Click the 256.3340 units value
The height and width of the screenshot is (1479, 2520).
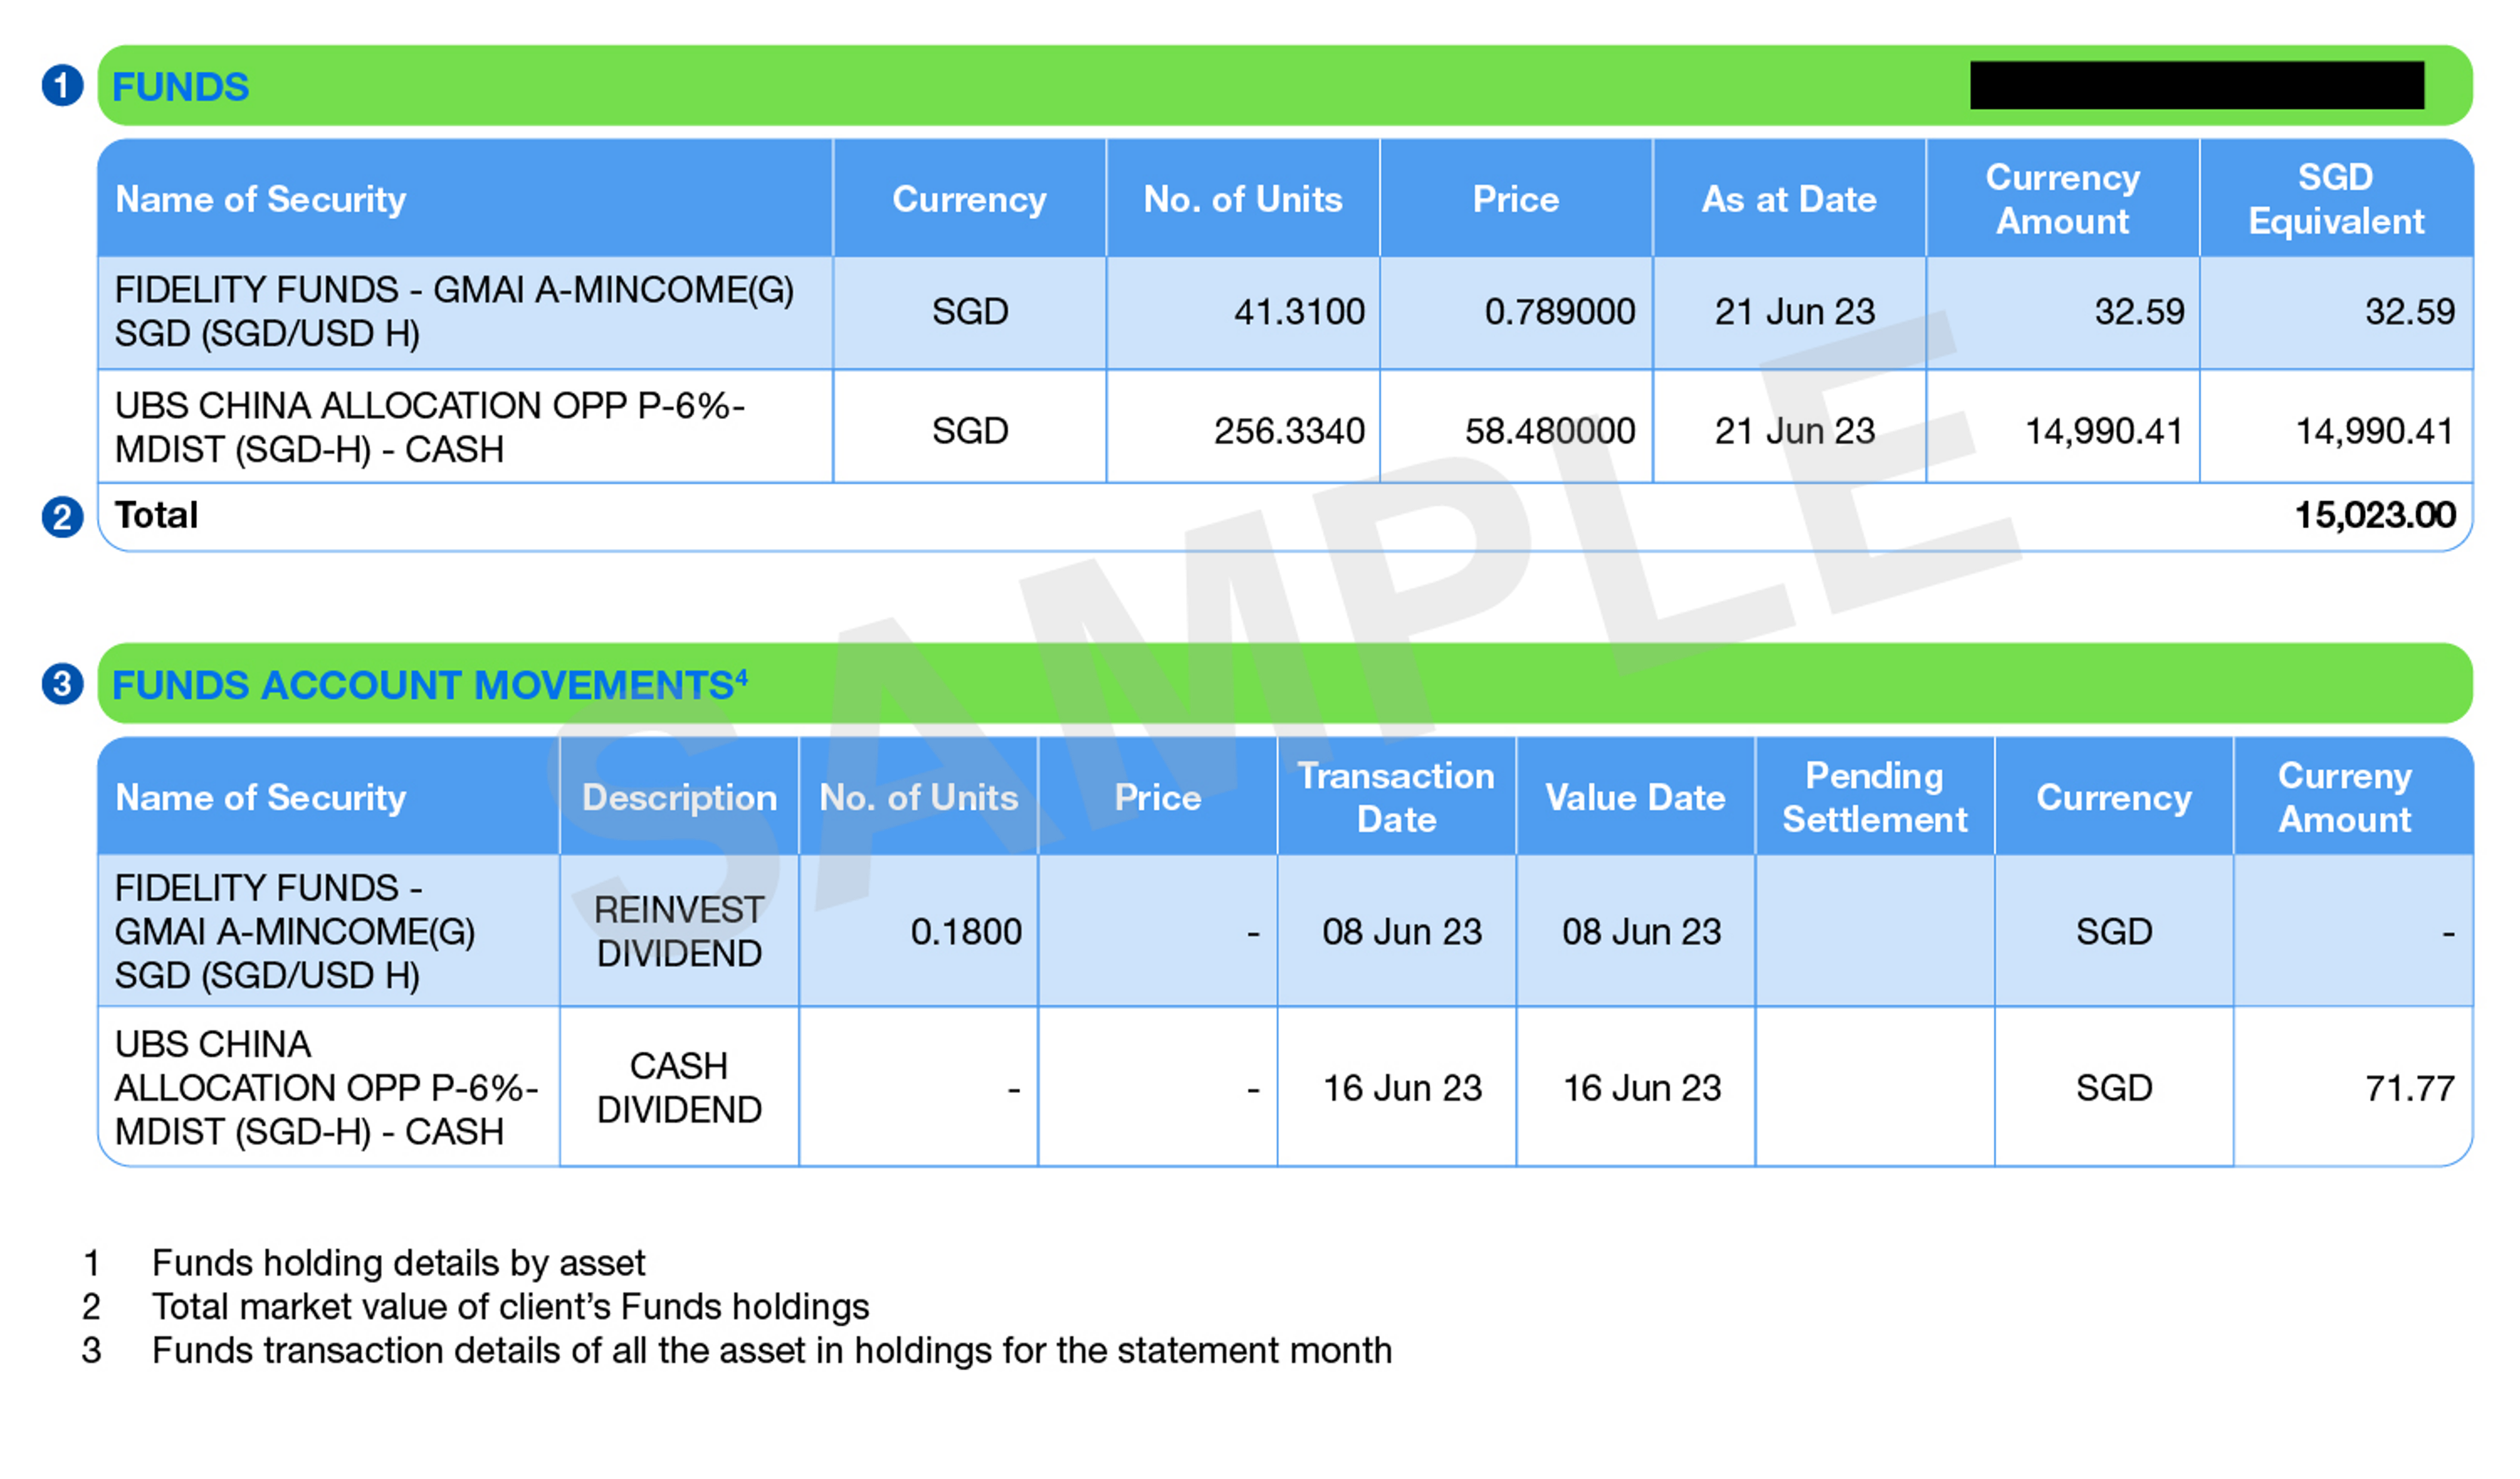pos(1289,431)
